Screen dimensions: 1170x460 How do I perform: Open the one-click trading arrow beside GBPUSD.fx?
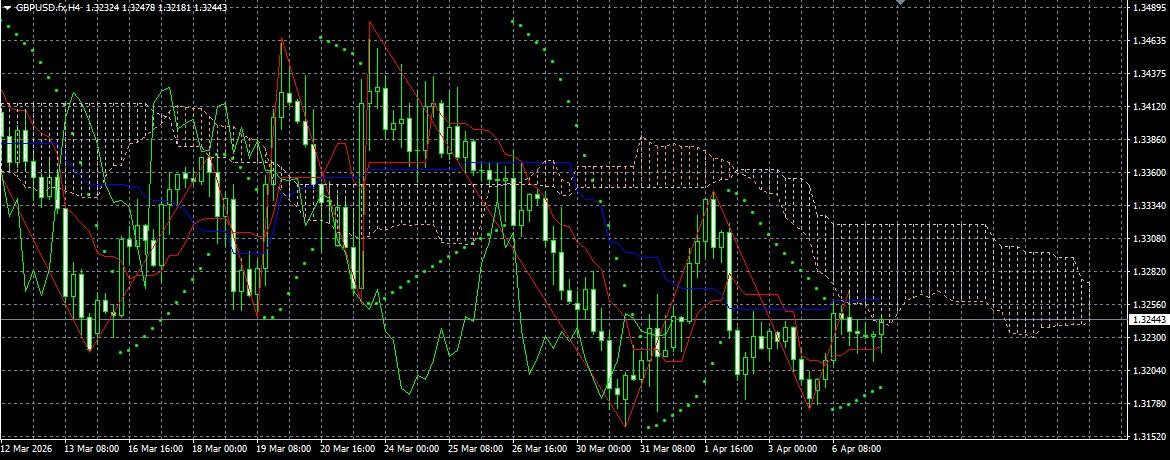click(5, 7)
